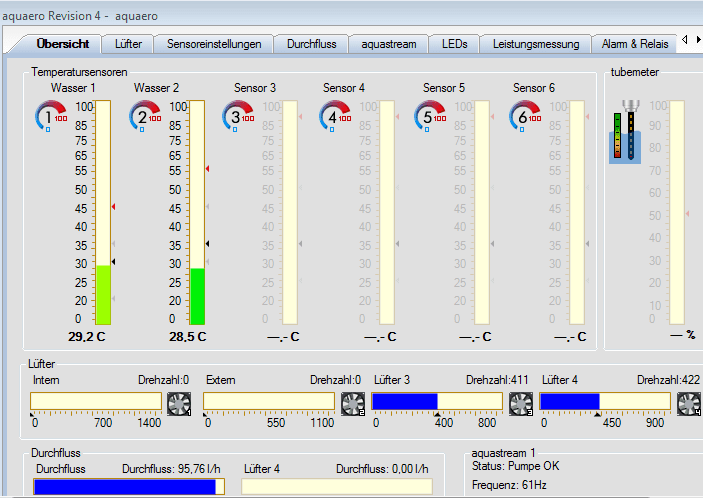
Task: Click the Status: Pumpe OK text
Action: (x=516, y=466)
